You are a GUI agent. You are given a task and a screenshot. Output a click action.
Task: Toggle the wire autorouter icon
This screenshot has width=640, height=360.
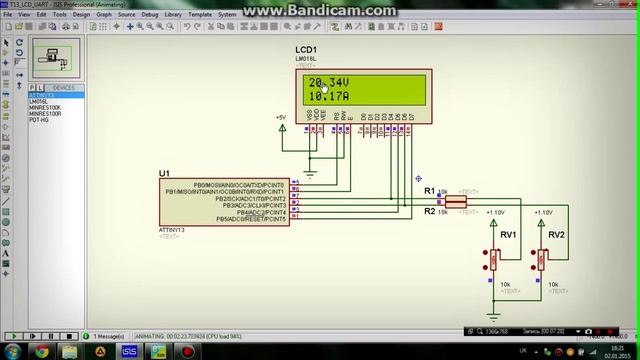(335, 27)
